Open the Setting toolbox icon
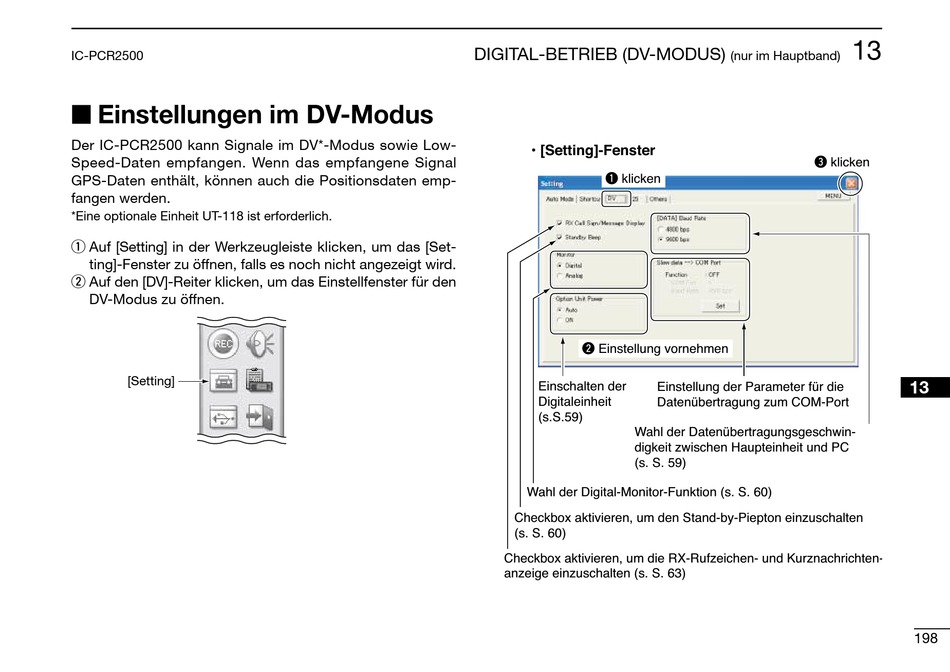The image size is (950, 672). click(223, 381)
